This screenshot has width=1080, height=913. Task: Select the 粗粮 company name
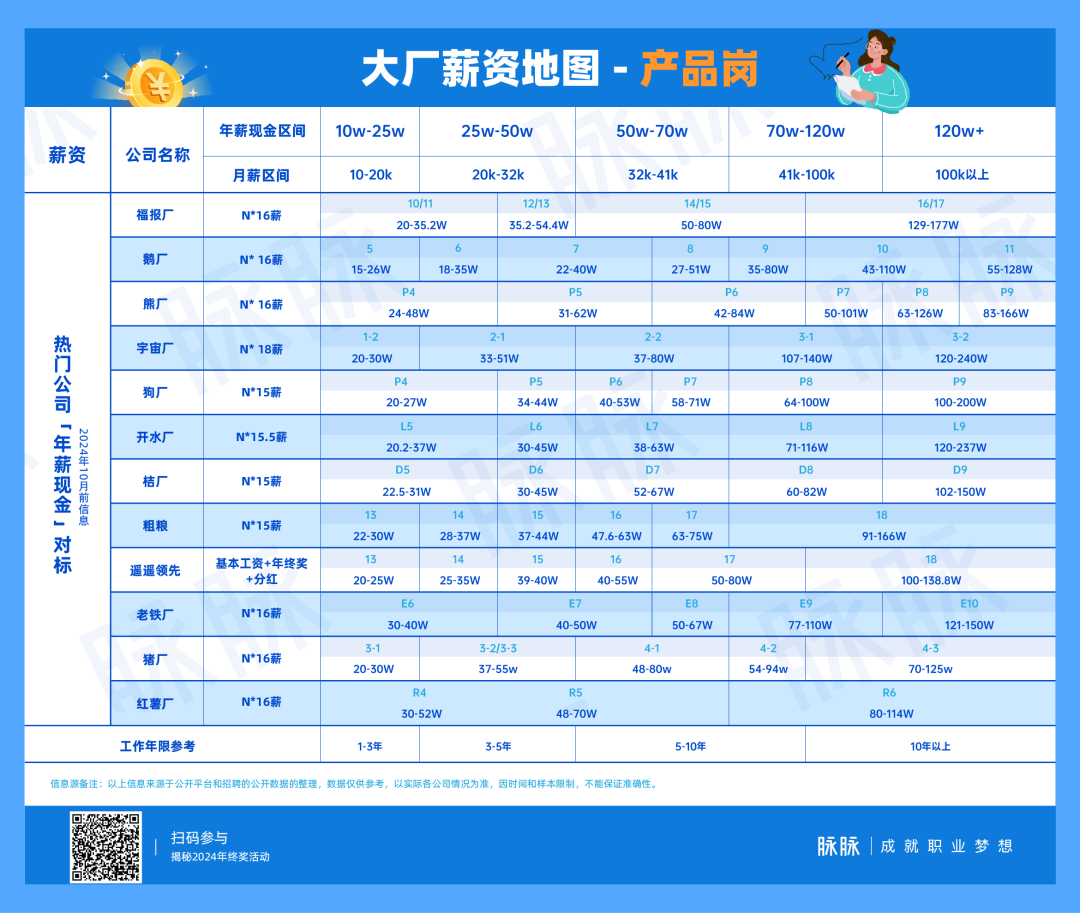pos(154,526)
